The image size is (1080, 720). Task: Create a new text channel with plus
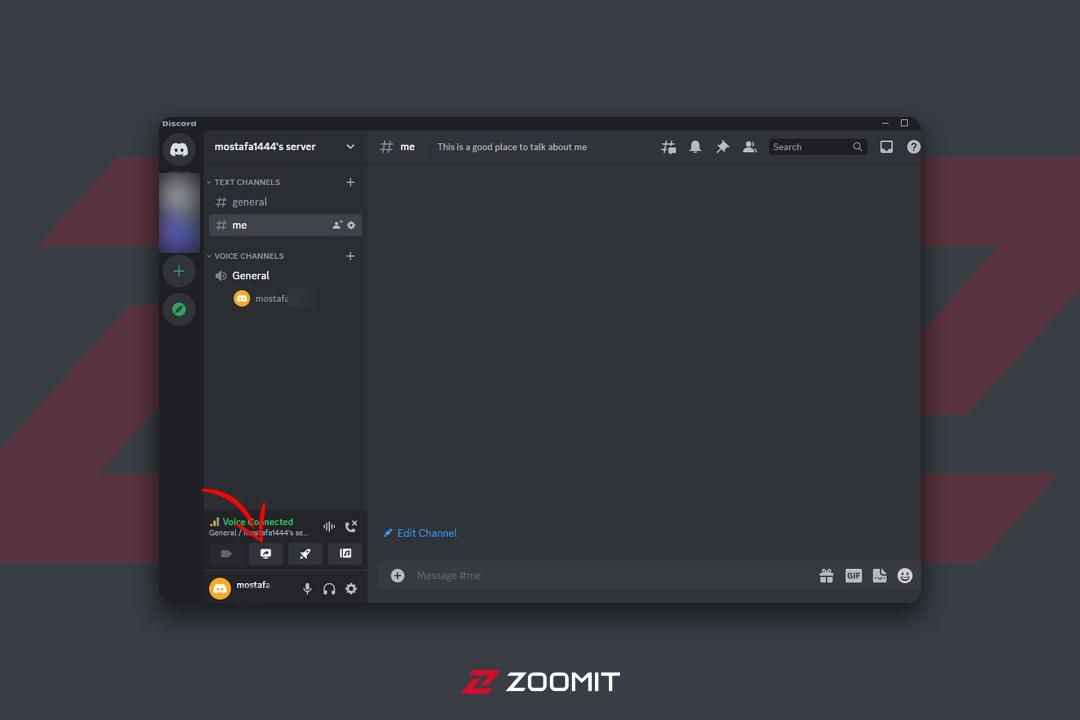coord(350,182)
